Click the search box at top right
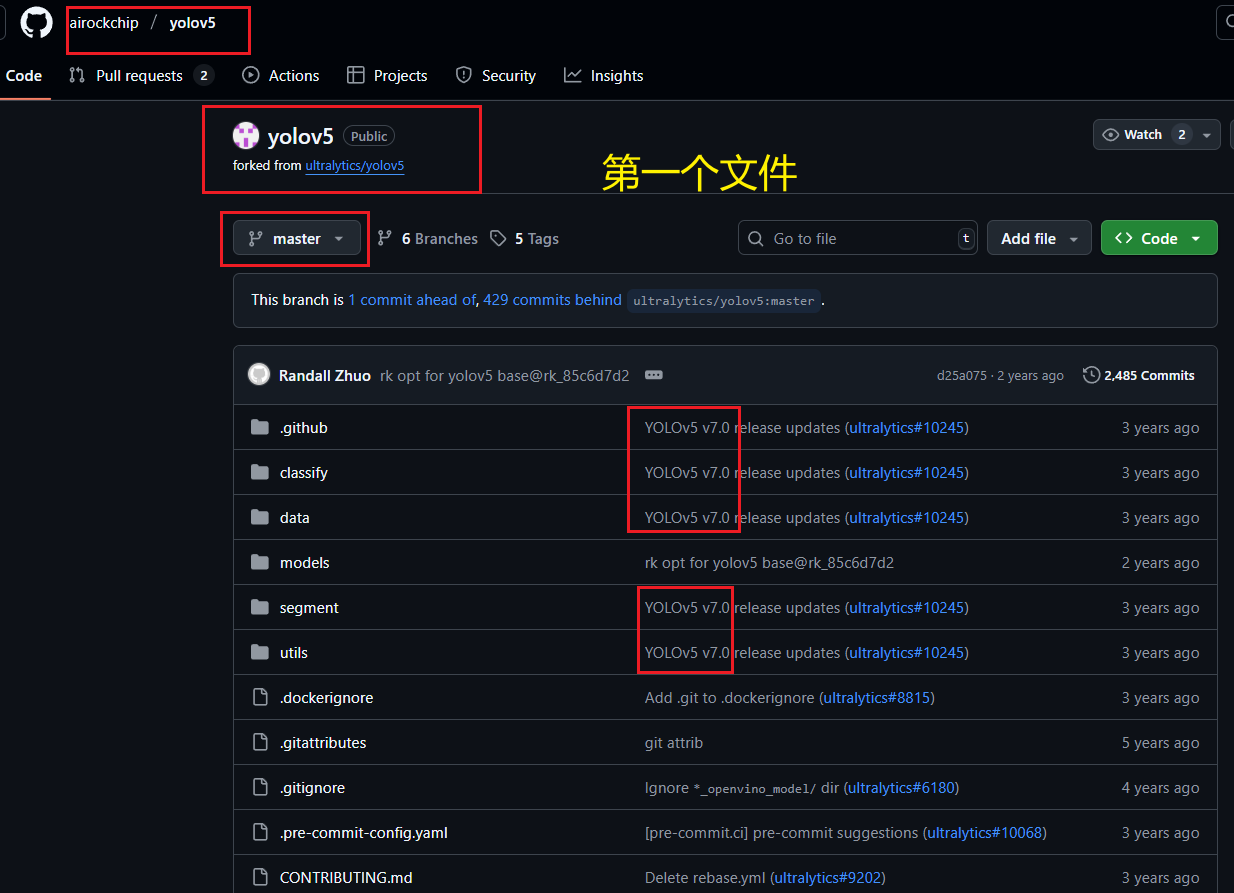1234x893 pixels. tap(1225, 22)
